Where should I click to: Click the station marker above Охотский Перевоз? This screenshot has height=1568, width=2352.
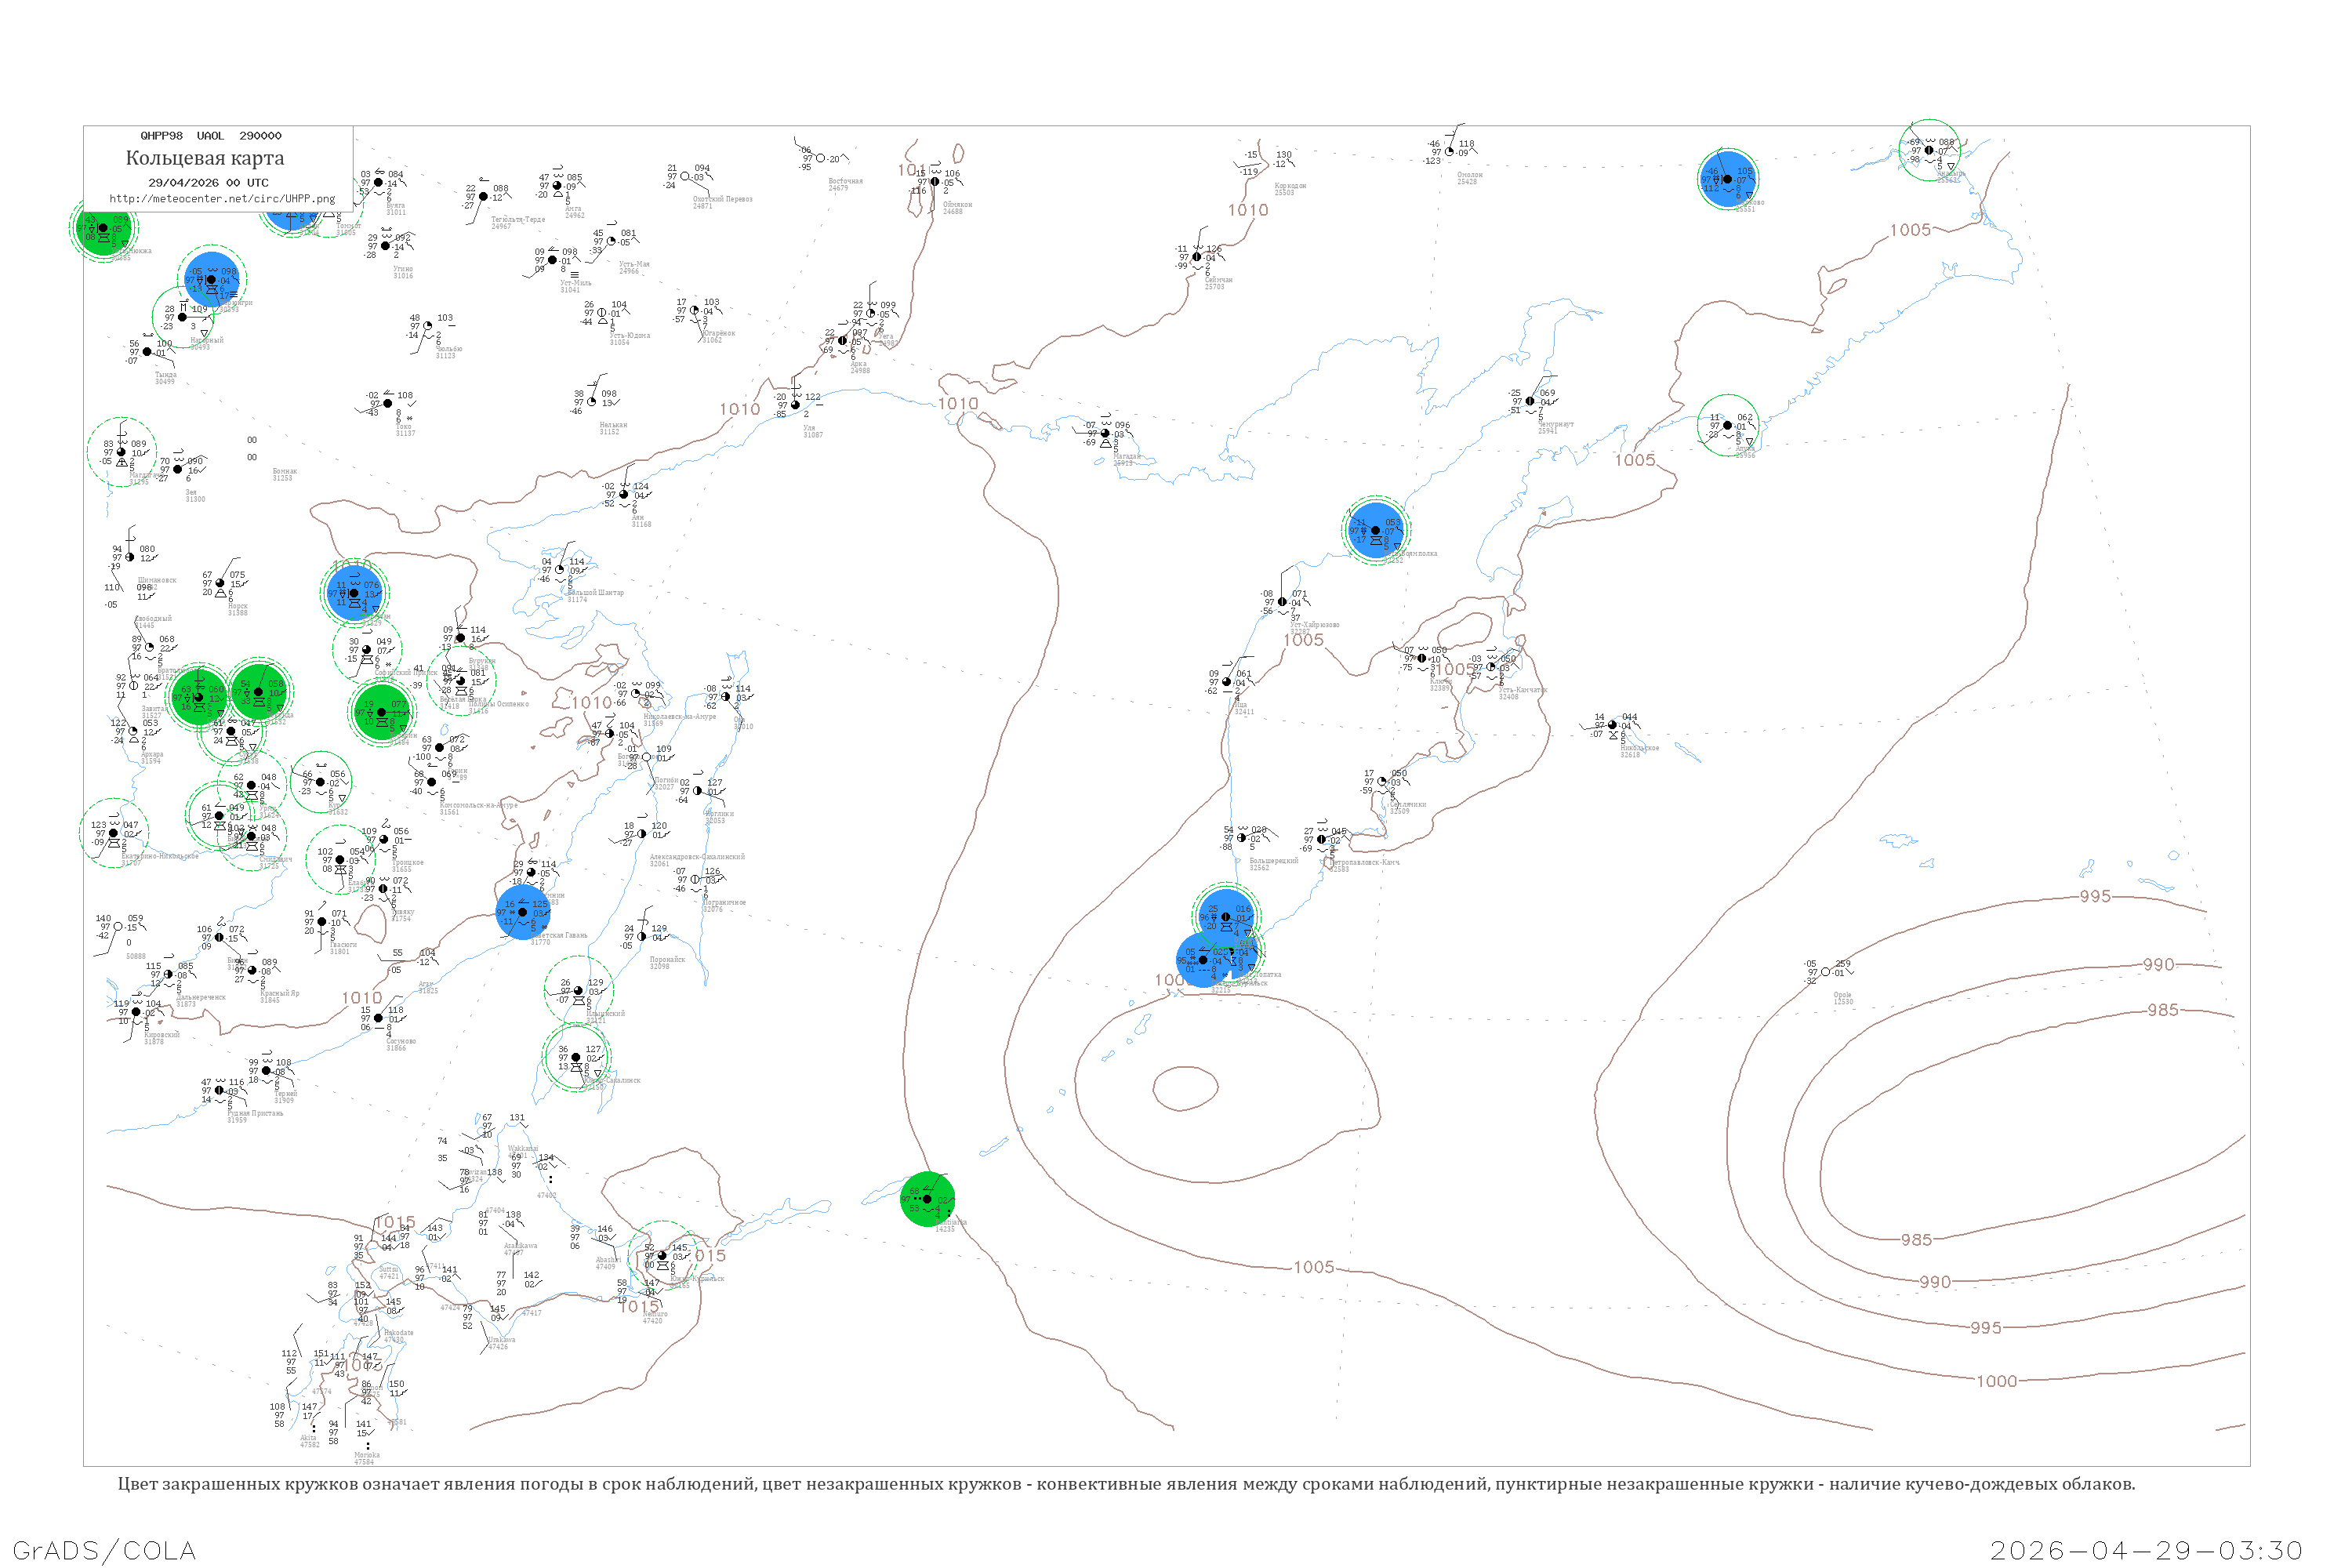[x=685, y=177]
